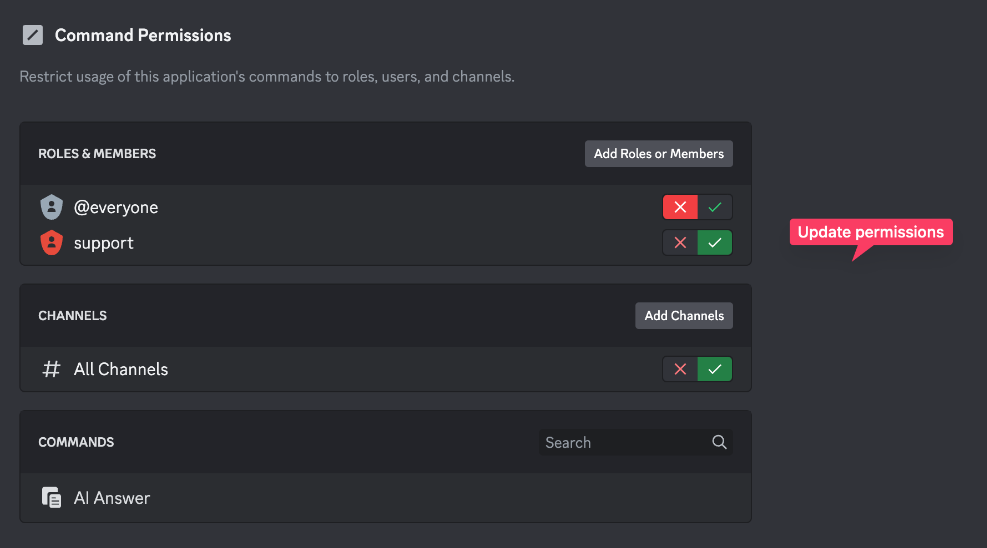Click the All Channels hashtag icon
This screenshot has width=987, height=548.
pyautogui.click(x=51, y=369)
